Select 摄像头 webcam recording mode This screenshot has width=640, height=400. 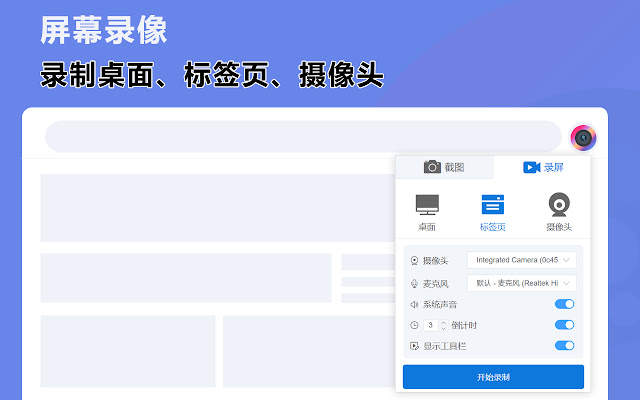click(x=559, y=212)
